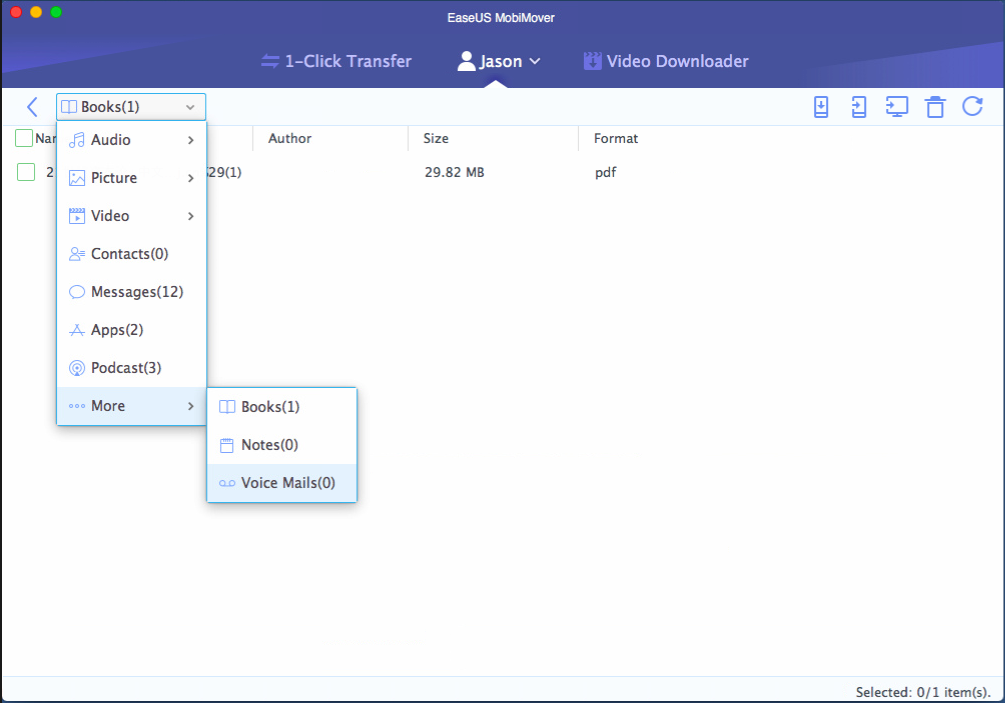Choose Podcast(3) in the menu
The image size is (1005, 703).
[x=131, y=368]
